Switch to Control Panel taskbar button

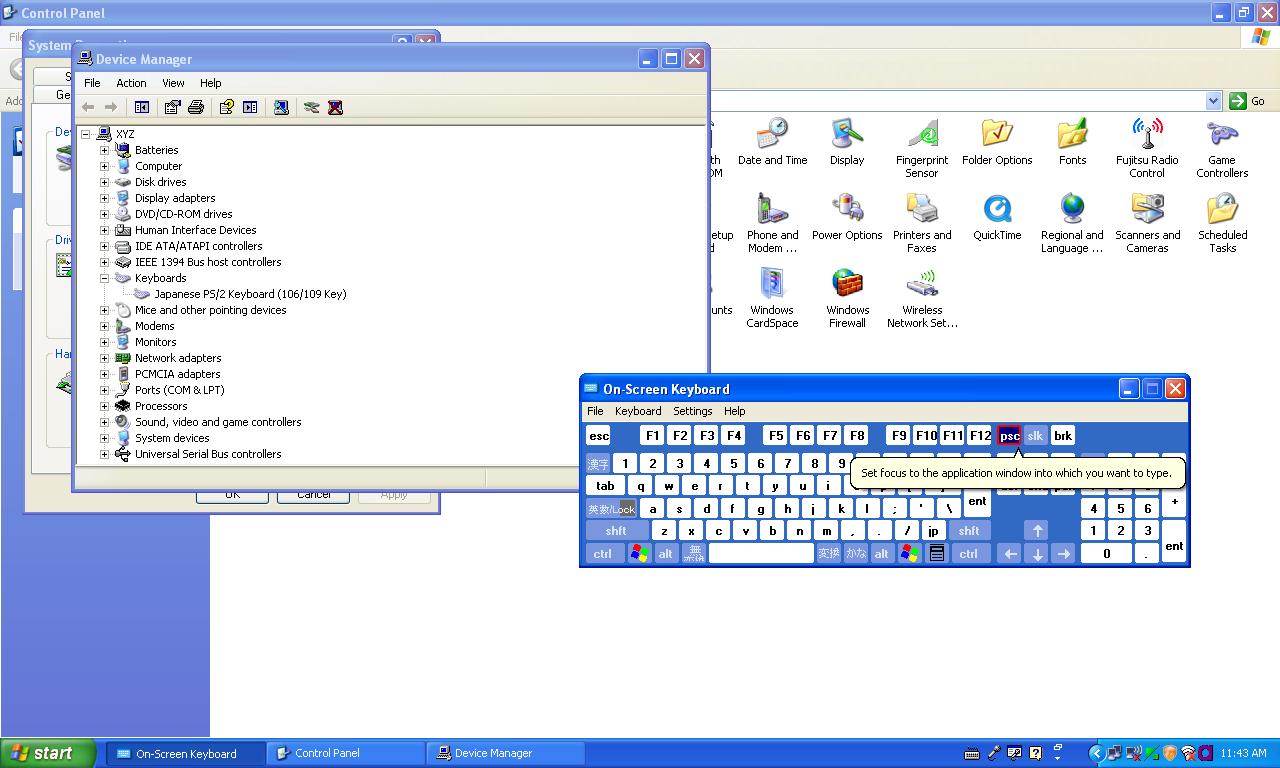[x=345, y=753]
